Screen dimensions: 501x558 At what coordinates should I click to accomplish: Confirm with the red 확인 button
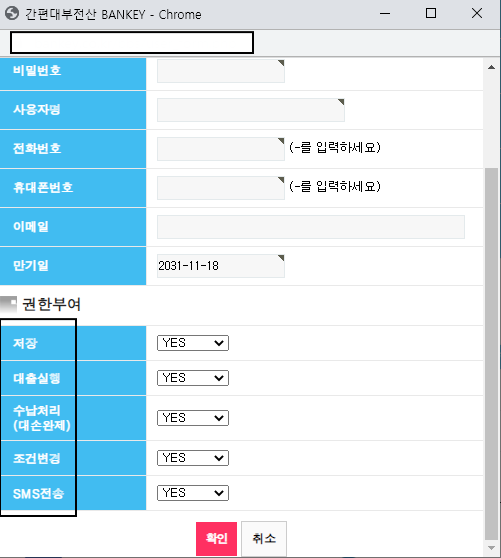click(x=216, y=538)
